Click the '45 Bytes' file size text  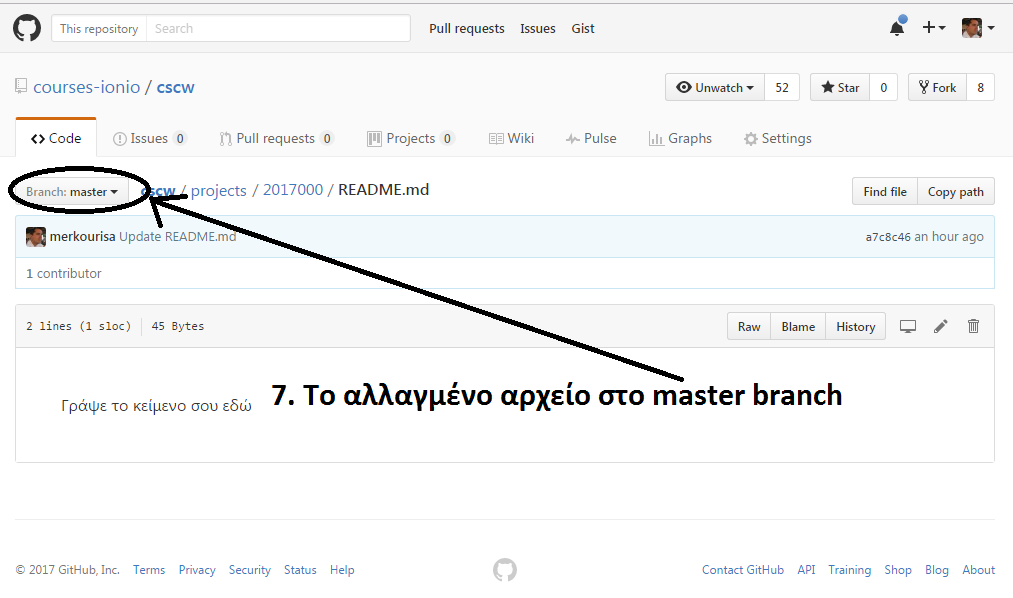point(178,326)
